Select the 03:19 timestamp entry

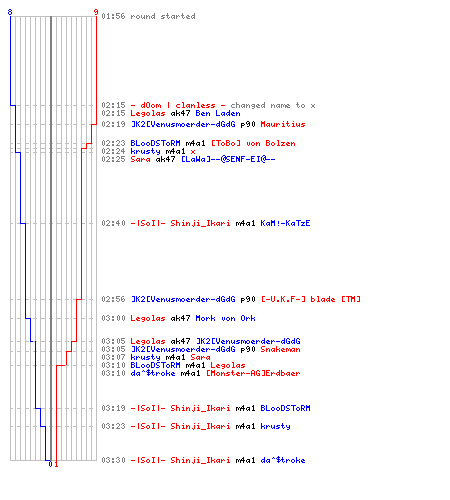tap(113, 408)
